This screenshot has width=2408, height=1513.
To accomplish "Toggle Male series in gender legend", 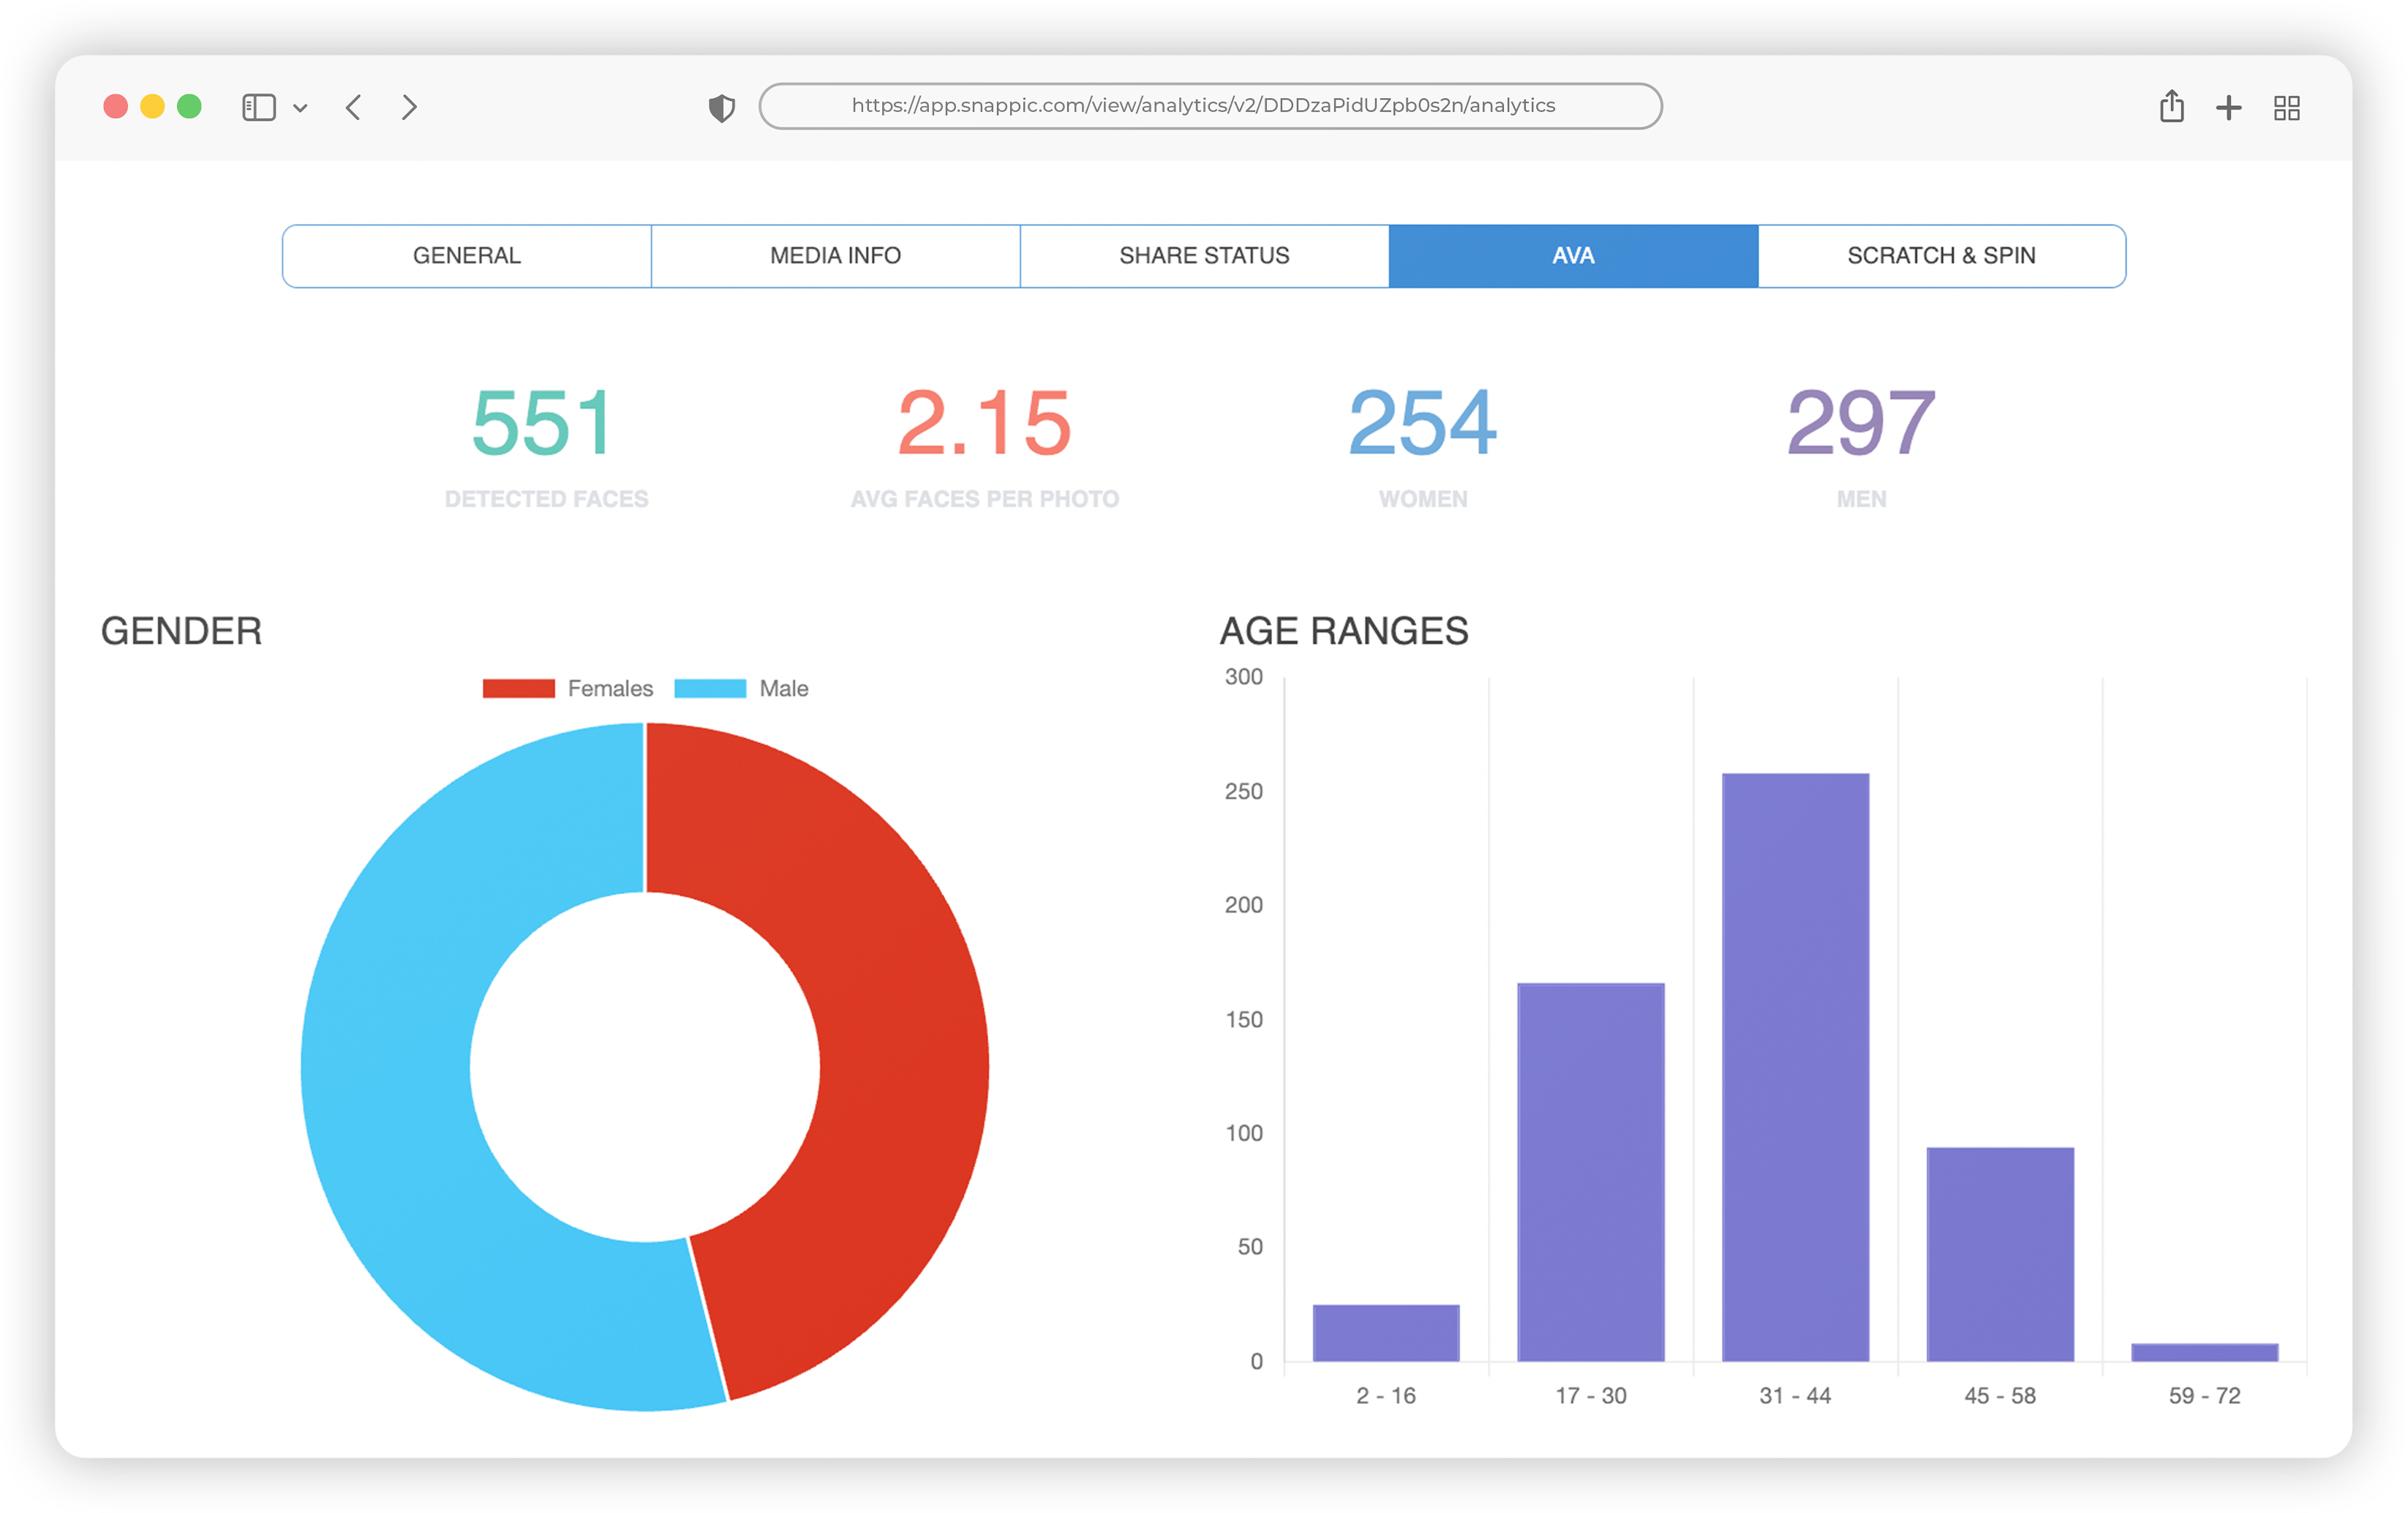I will (x=783, y=688).
